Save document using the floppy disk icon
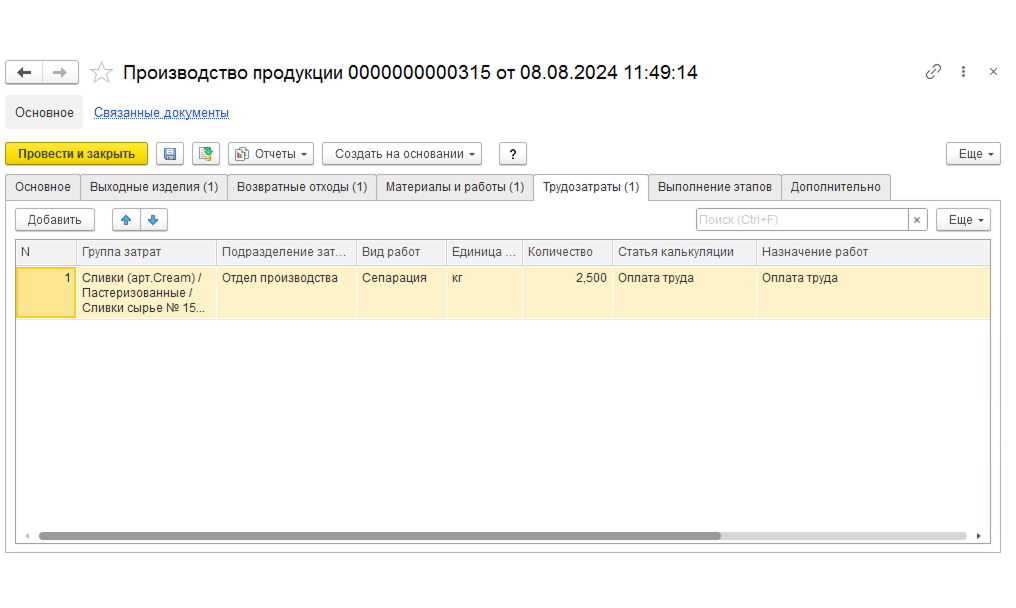Screen dimensions: 1016x608 click(170, 154)
